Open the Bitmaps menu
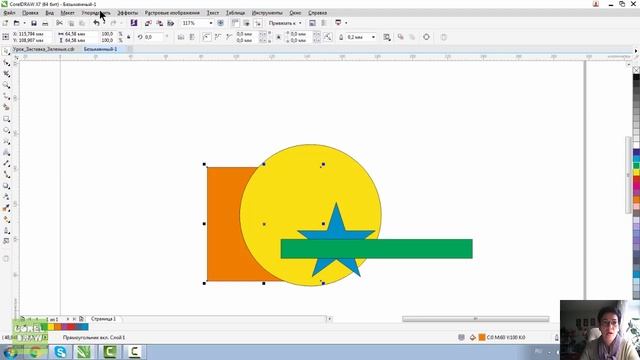The height and width of the screenshot is (360, 640). 172,13
